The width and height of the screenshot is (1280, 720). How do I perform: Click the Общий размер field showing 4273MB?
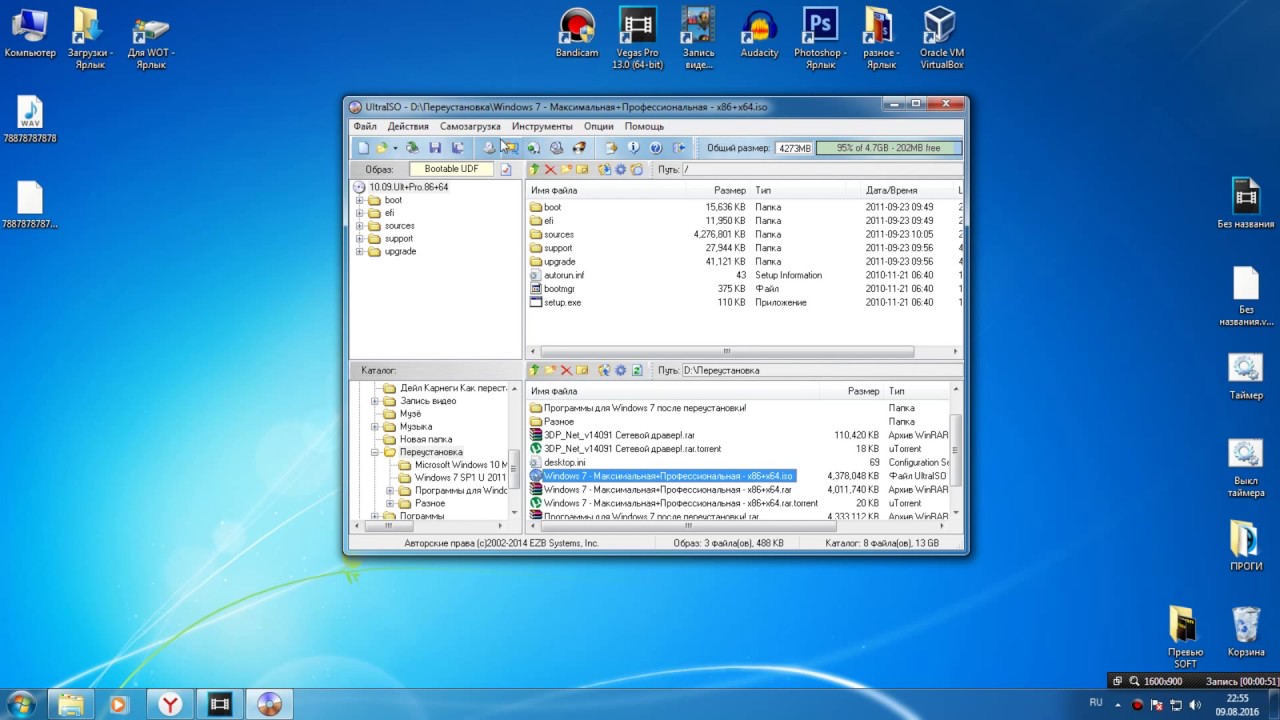click(794, 148)
